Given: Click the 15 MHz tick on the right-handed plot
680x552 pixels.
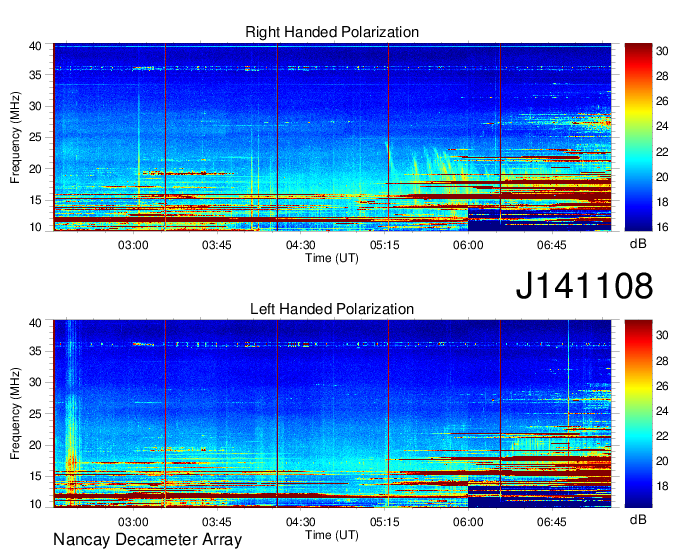Looking at the screenshot, I should (35, 200).
